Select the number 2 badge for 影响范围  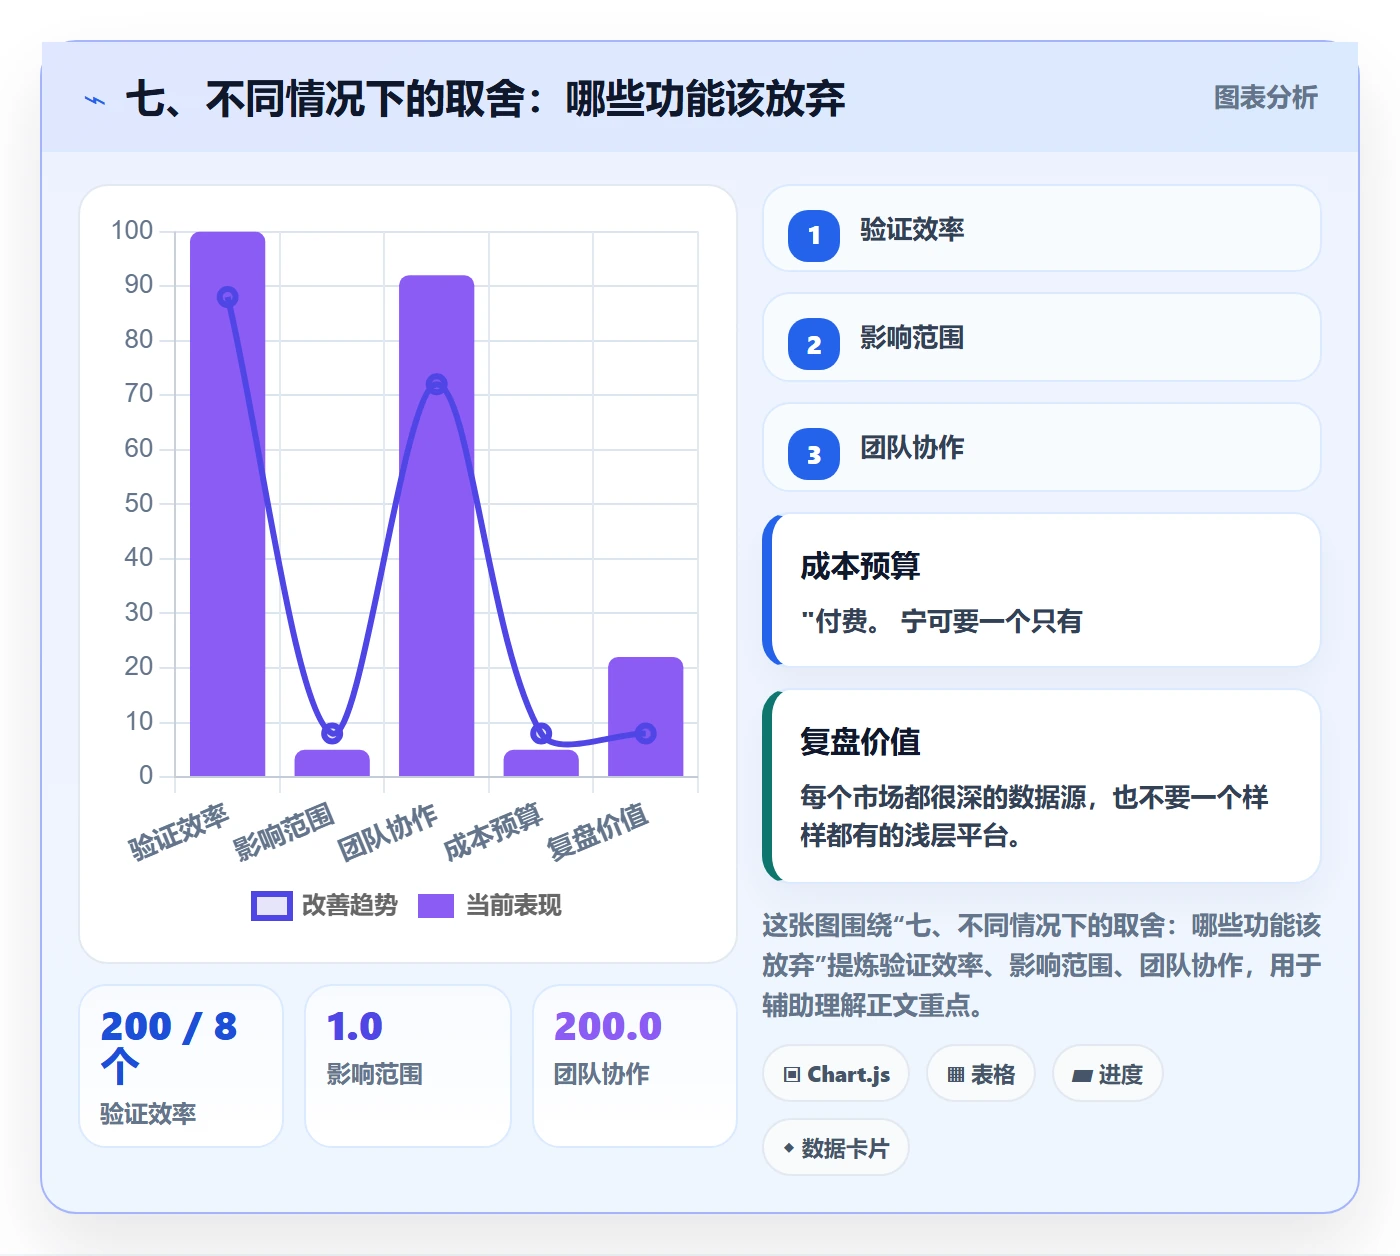tap(814, 344)
